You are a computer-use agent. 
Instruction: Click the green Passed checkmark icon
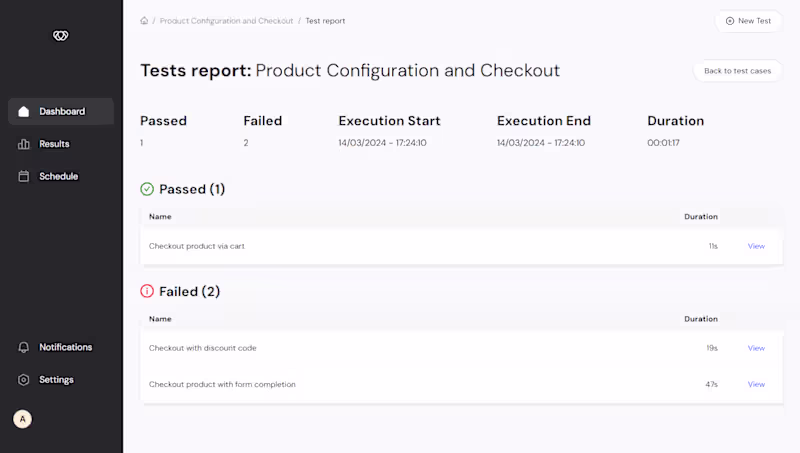[147, 189]
